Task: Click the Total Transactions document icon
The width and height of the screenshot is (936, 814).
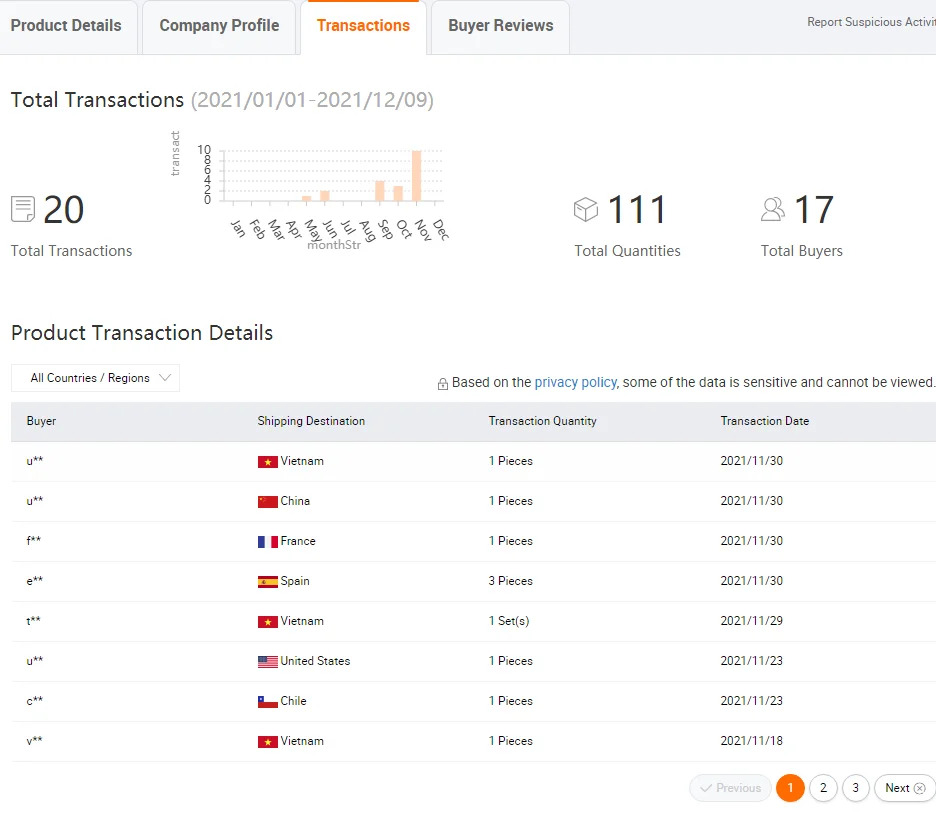Action: pos(23,209)
